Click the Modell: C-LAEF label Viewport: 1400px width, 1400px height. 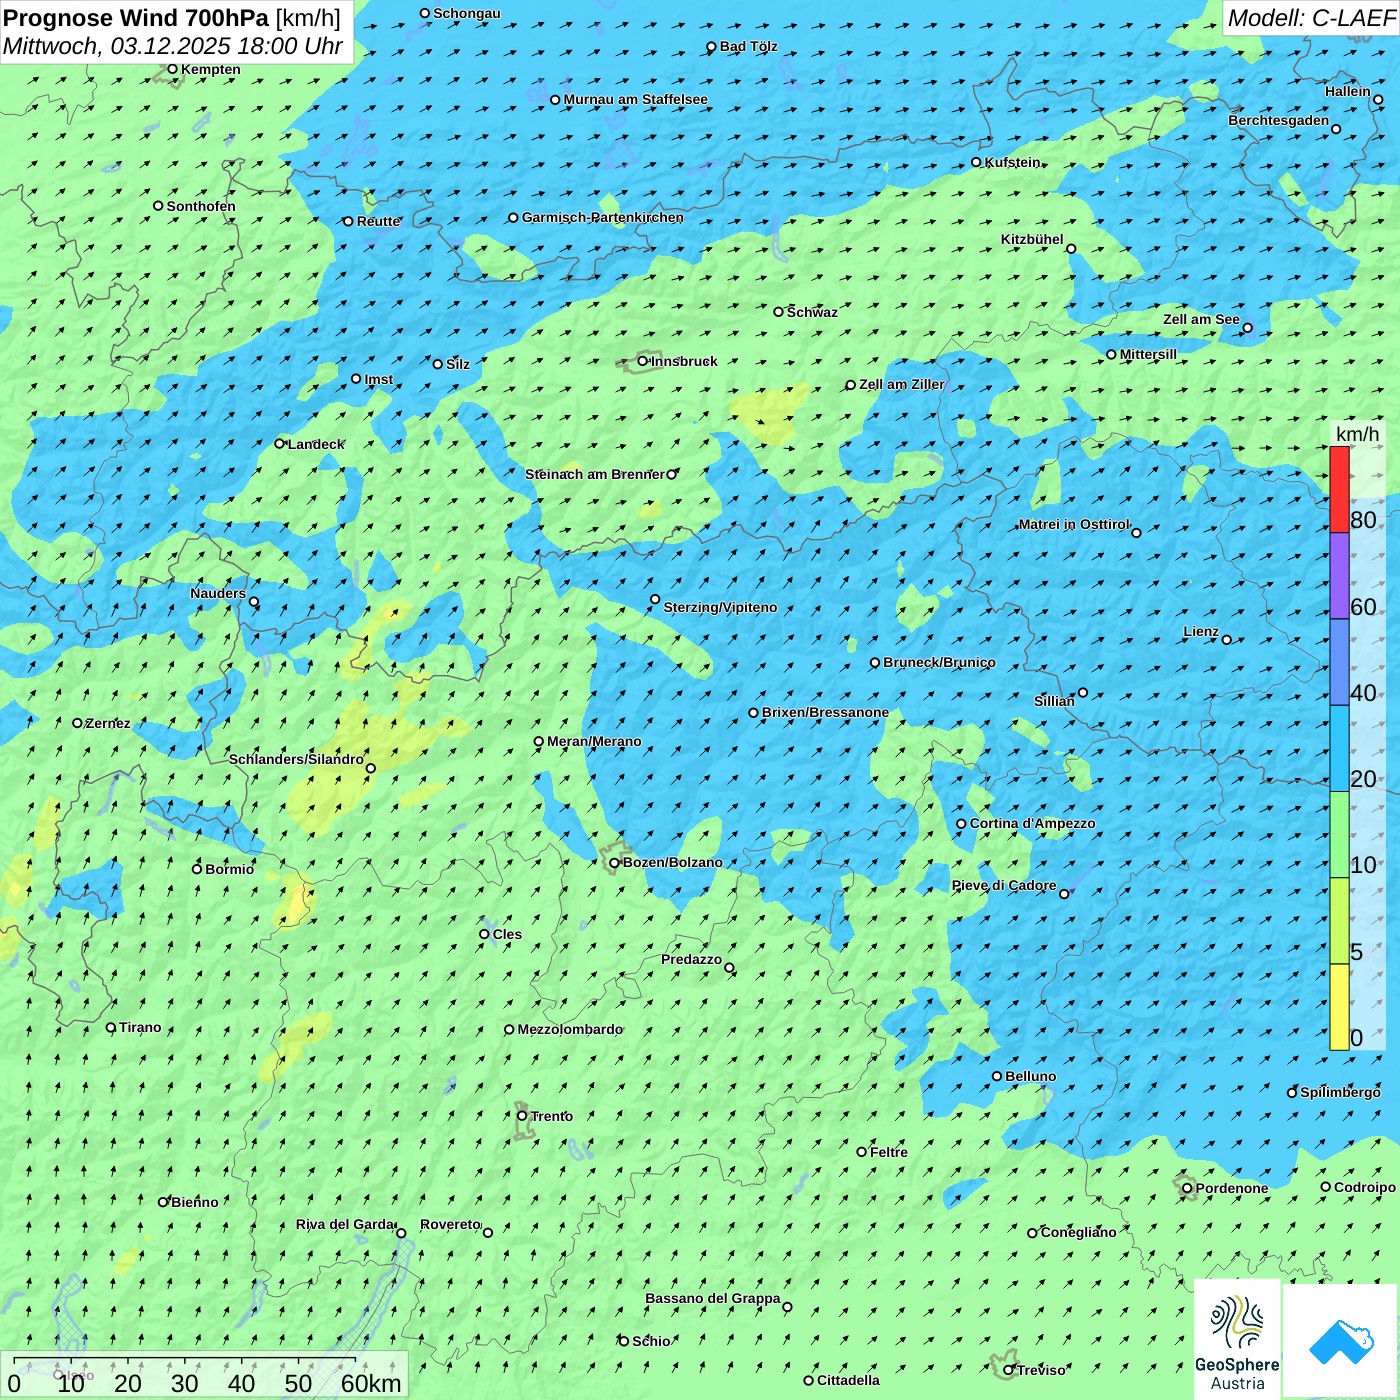1310,18
